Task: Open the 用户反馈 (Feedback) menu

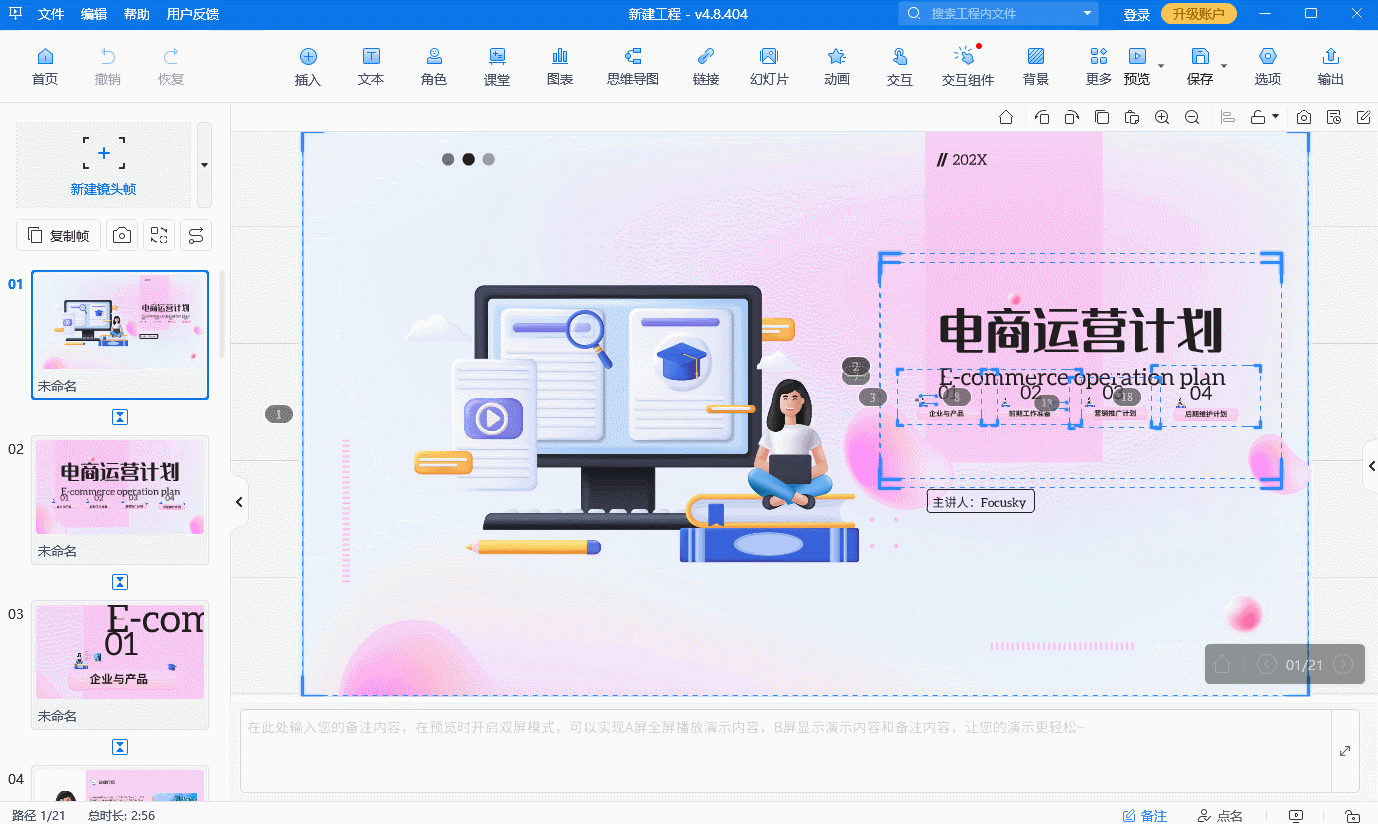Action: coord(193,14)
